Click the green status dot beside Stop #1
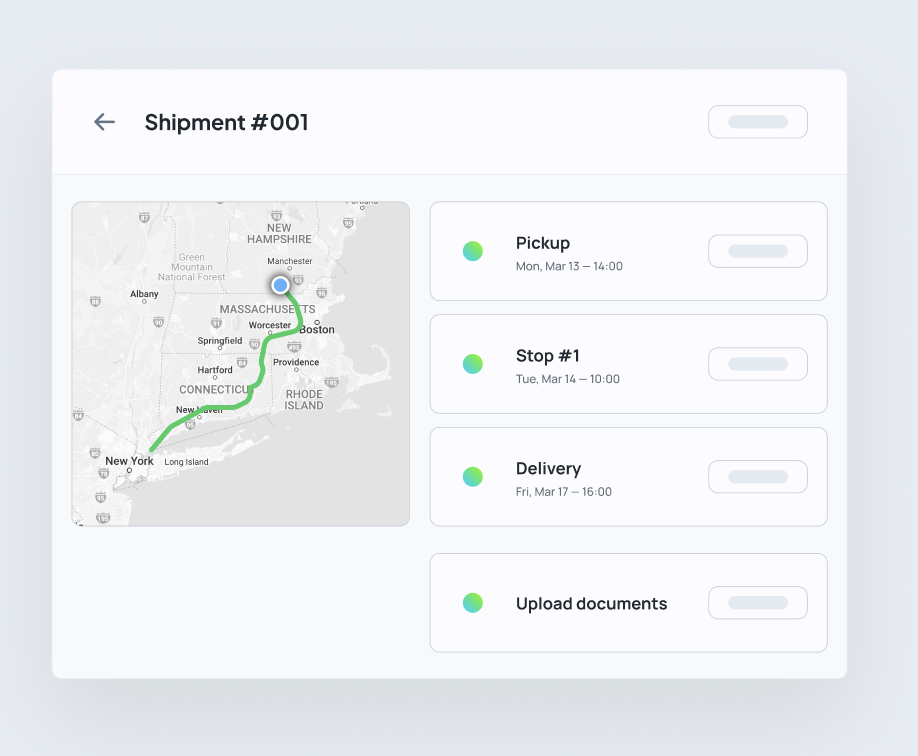This screenshot has width=918, height=756. click(x=473, y=364)
